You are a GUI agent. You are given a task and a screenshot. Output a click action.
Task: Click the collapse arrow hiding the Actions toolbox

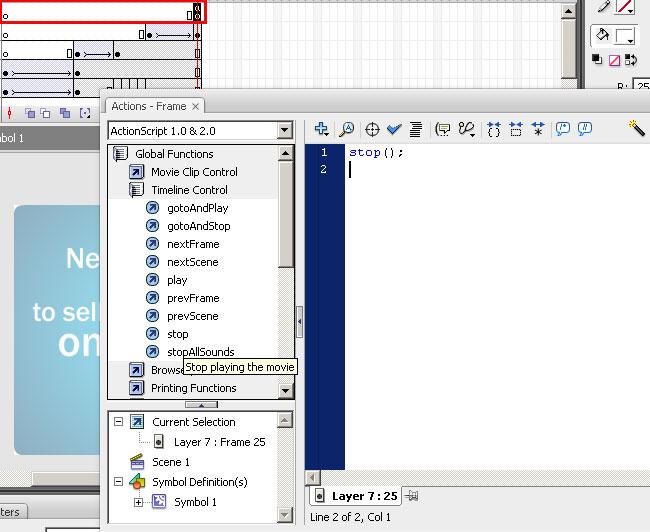point(299,321)
